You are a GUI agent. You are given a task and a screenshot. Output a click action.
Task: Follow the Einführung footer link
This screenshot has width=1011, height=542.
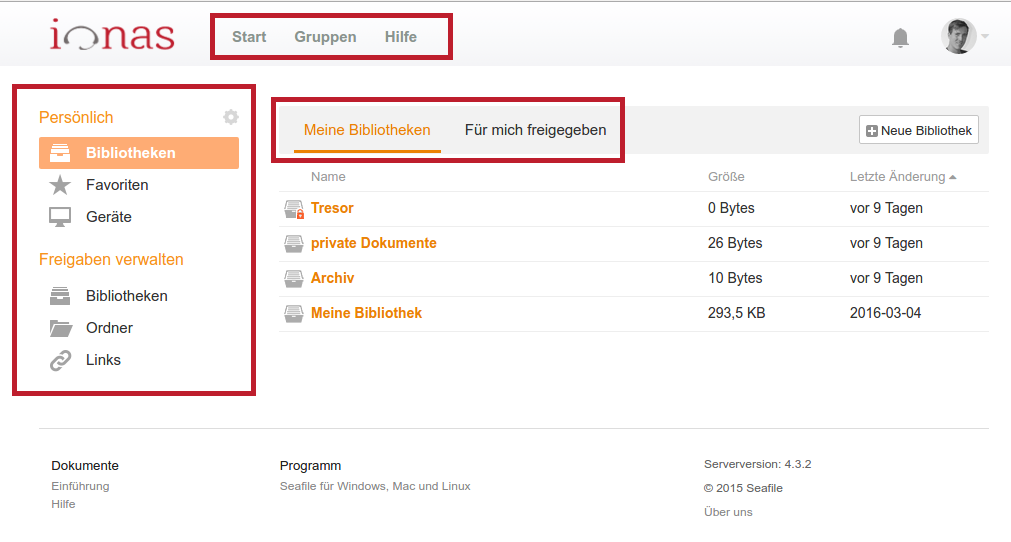[x=80, y=486]
